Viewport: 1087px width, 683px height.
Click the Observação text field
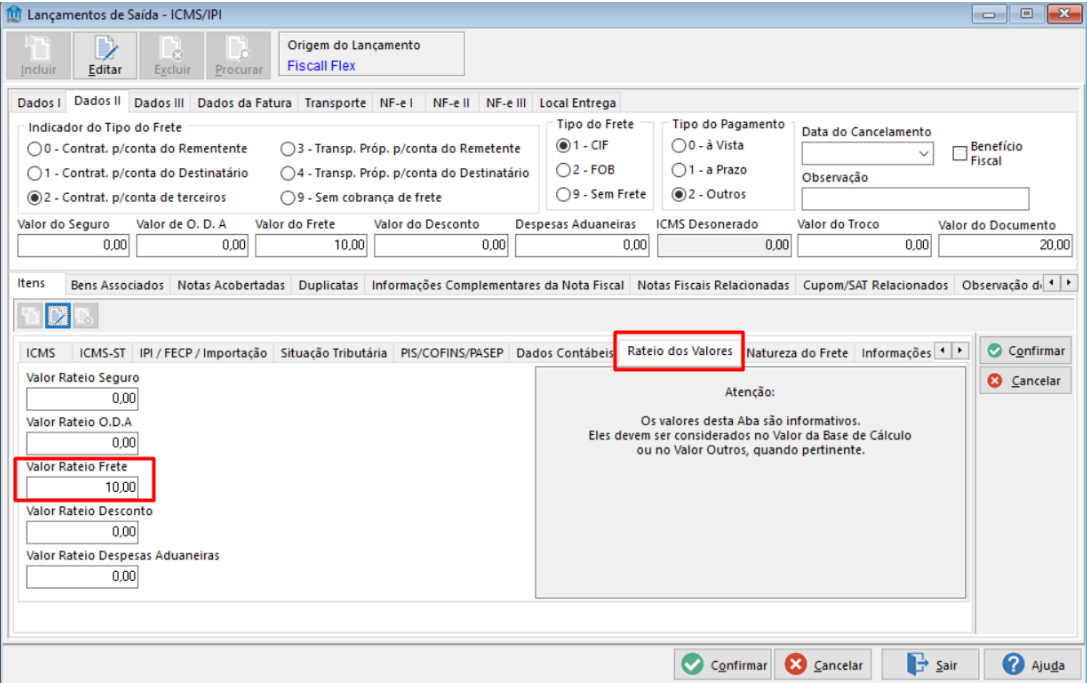[915, 199]
